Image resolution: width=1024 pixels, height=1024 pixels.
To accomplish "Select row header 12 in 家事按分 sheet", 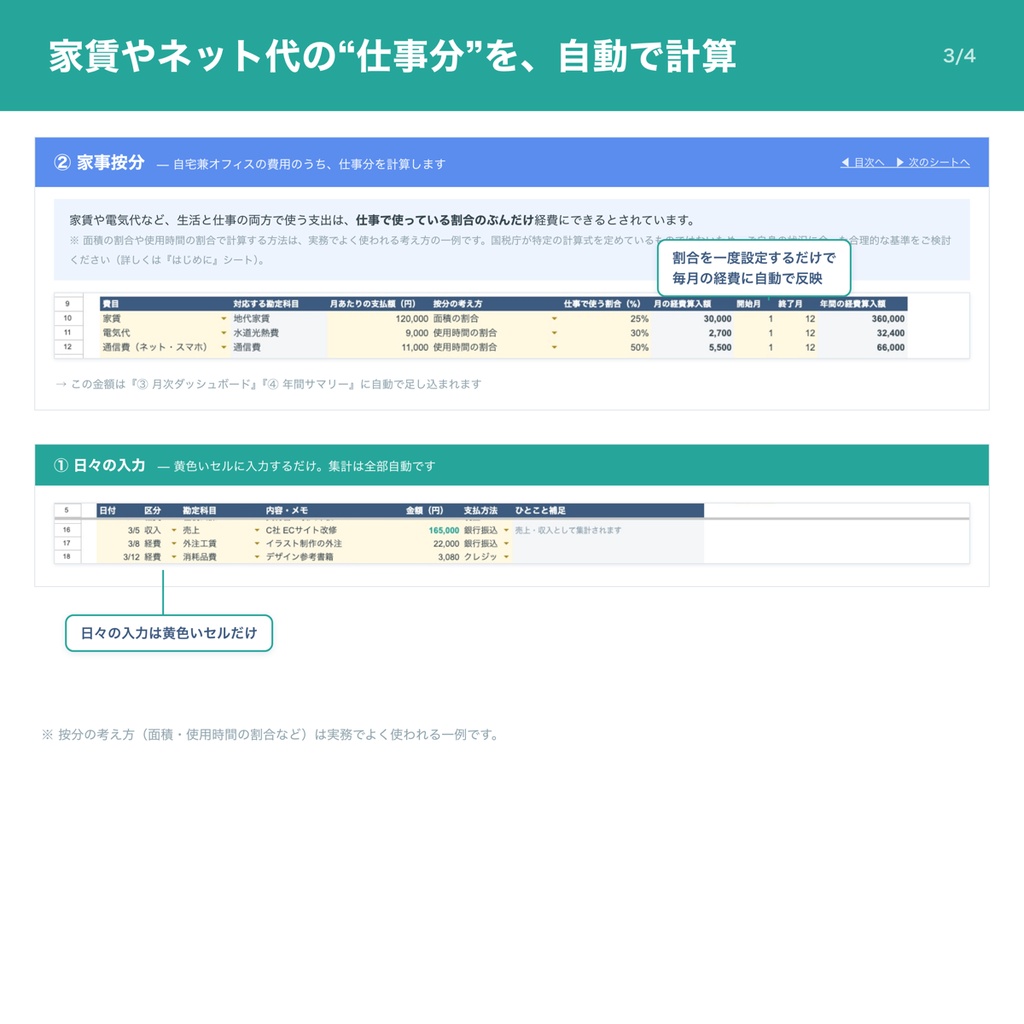I will [x=68, y=347].
